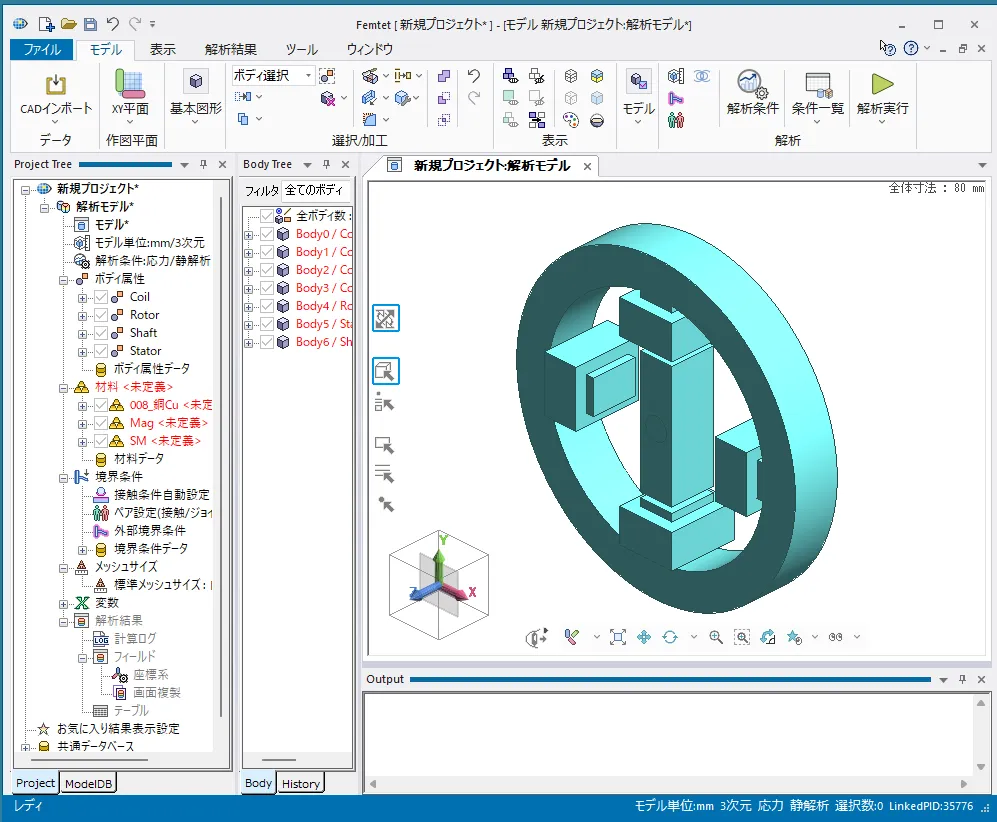
Task: Collapse the 材料 tree node
Action: pos(63,388)
